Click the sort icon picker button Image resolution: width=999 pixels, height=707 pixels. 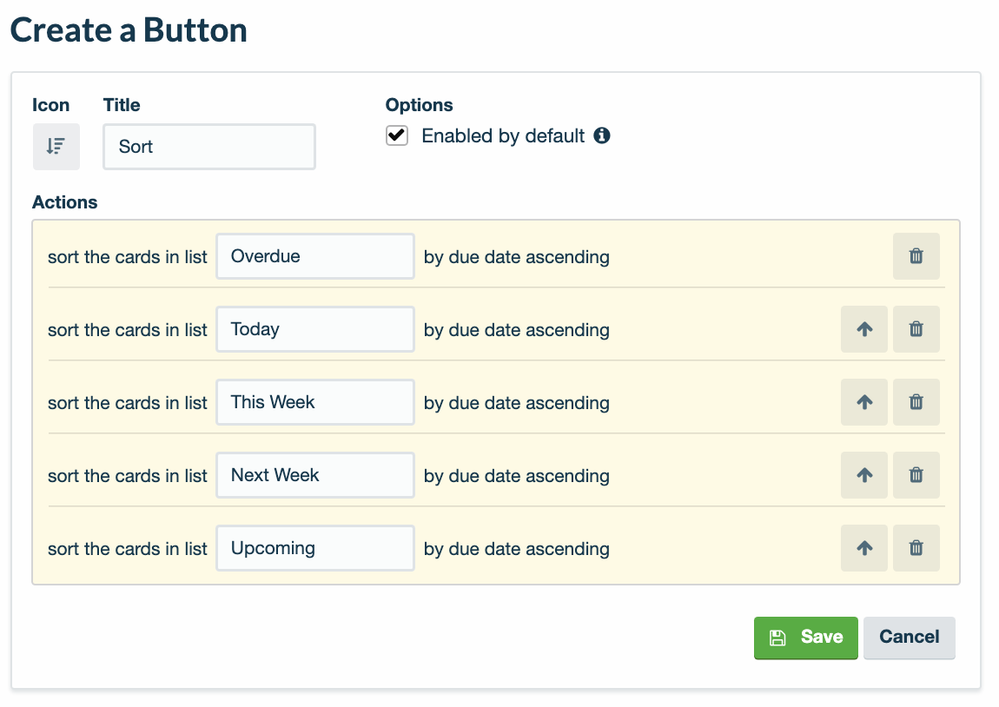(56, 146)
